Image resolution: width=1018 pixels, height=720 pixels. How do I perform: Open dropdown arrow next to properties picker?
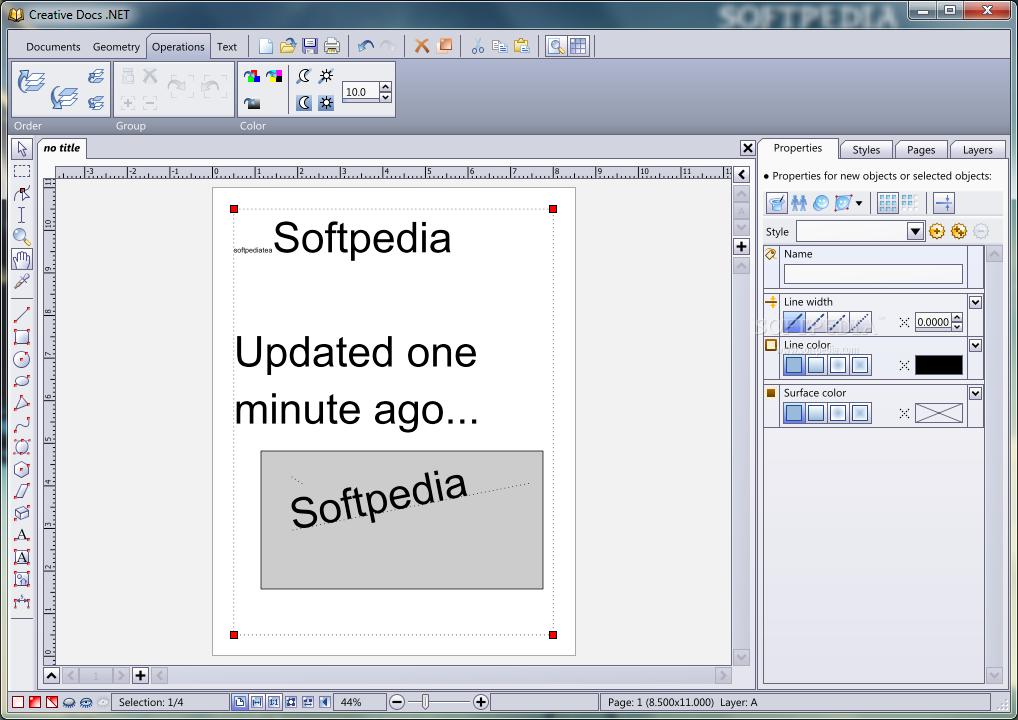point(859,203)
